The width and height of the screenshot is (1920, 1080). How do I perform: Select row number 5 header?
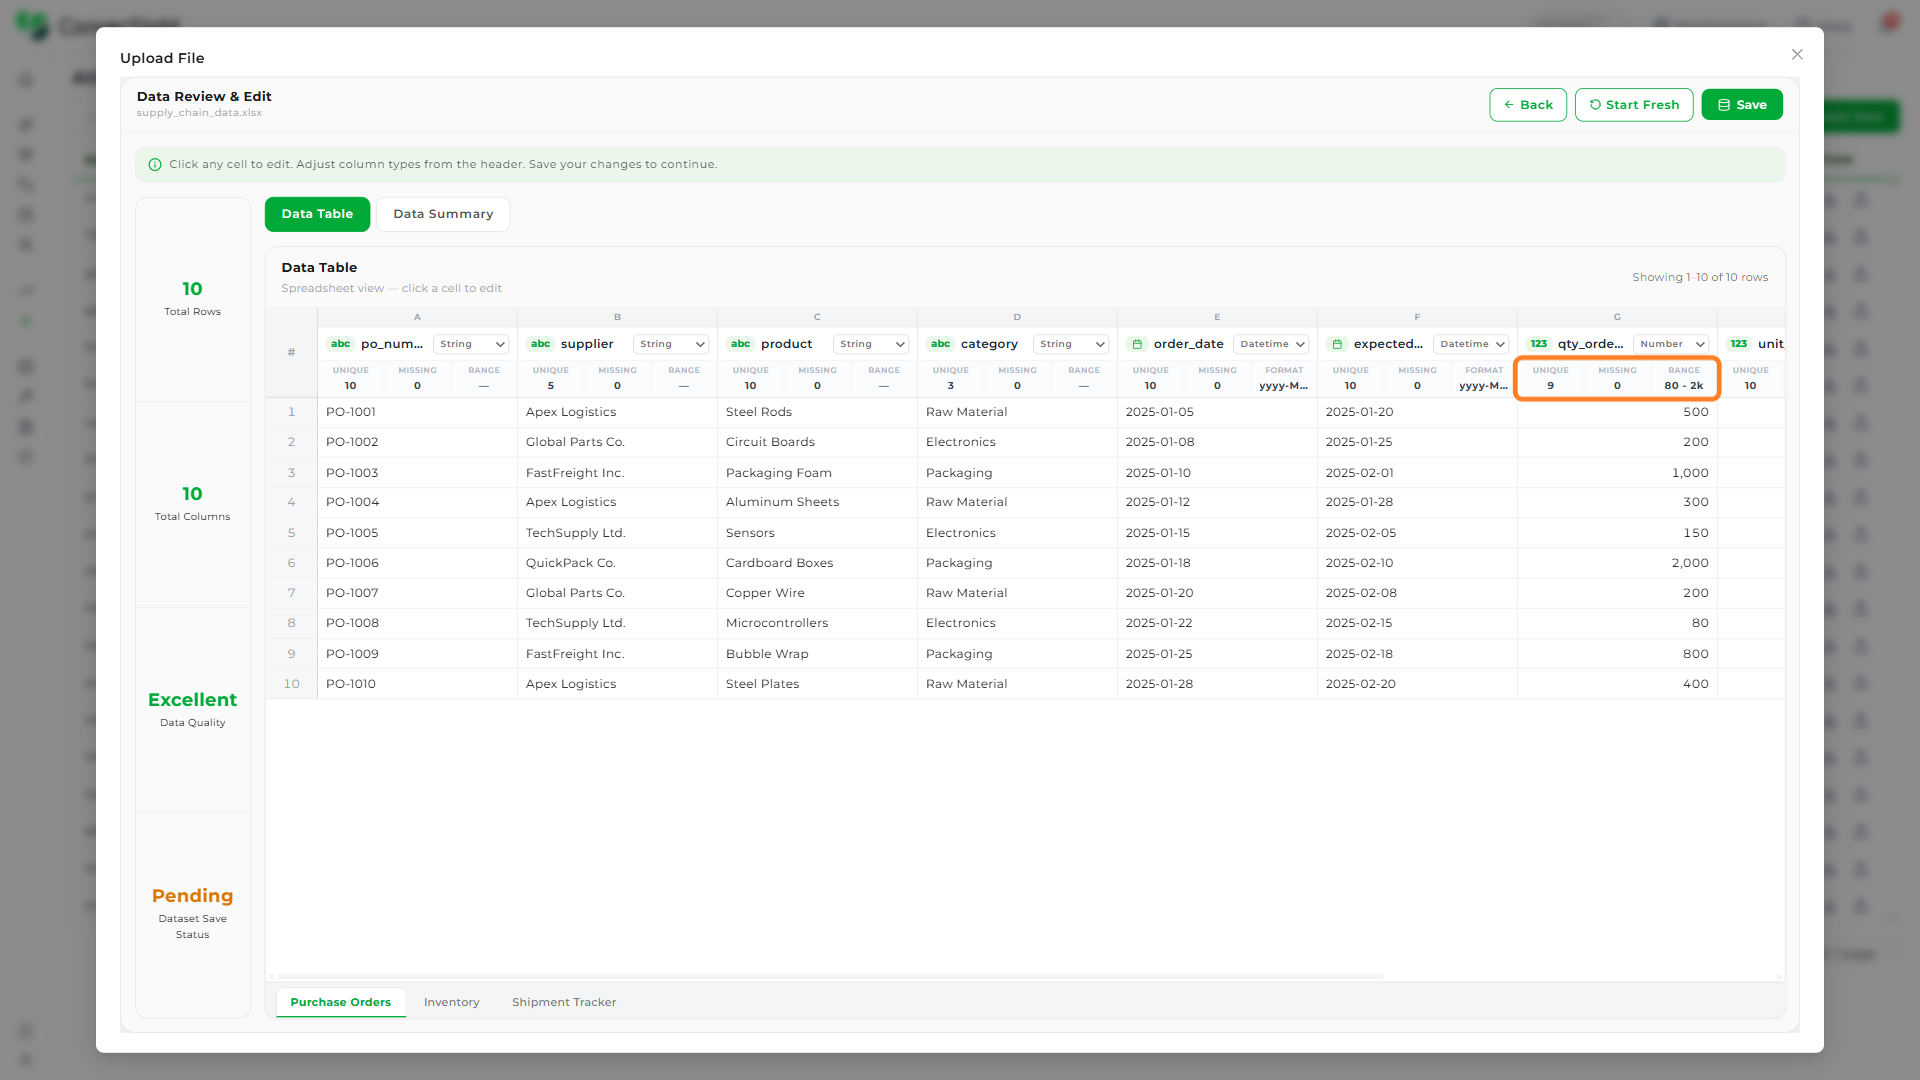click(x=291, y=533)
